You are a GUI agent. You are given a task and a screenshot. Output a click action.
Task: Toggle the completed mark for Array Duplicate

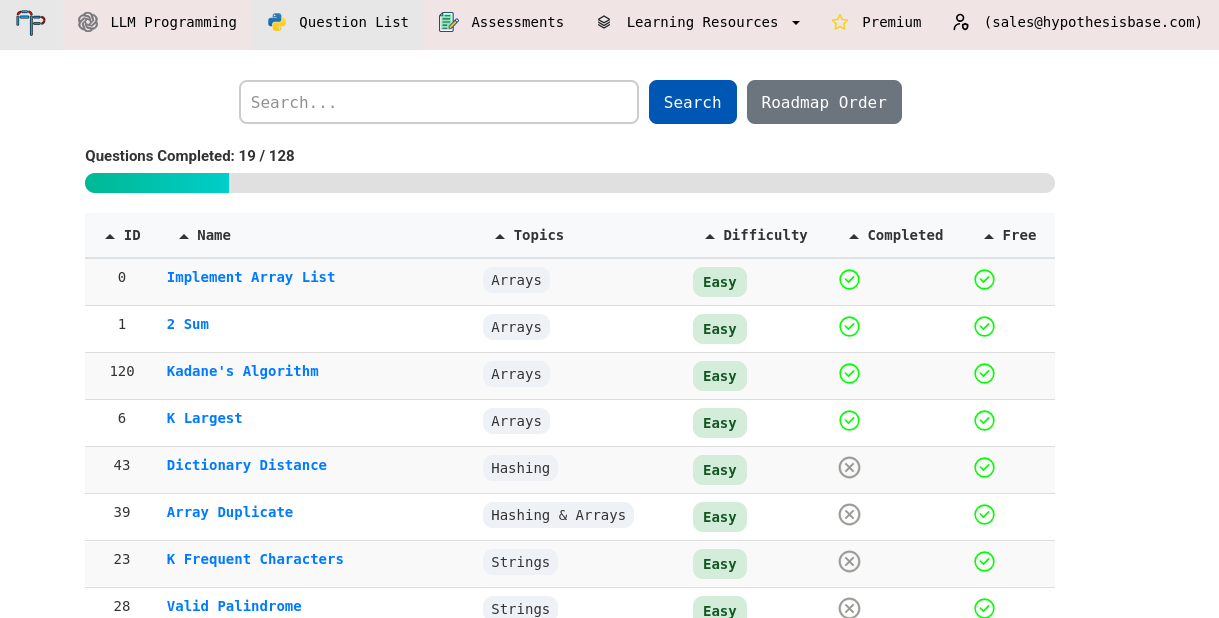[849, 514]
